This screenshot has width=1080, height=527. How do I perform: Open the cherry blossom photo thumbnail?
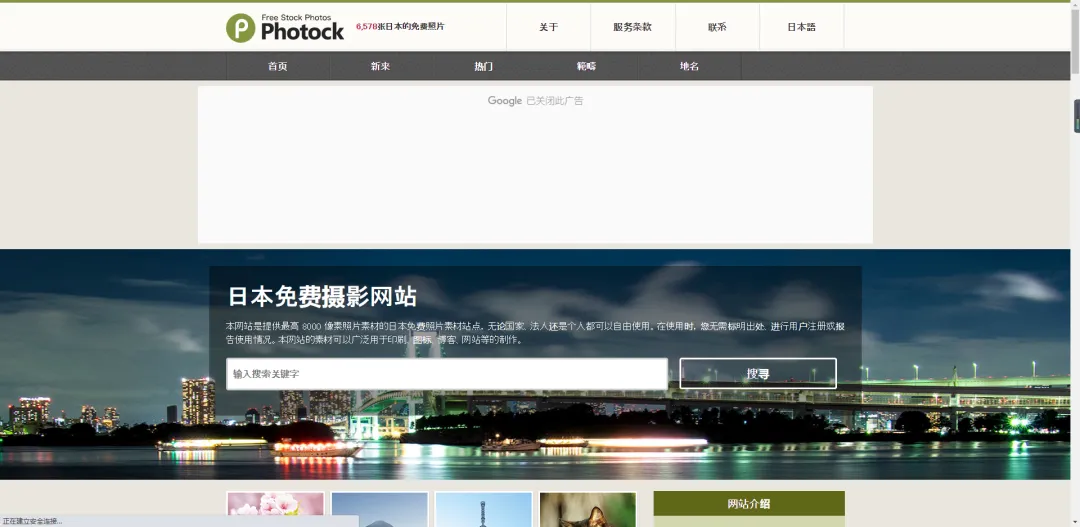click(x=275, y=509)
